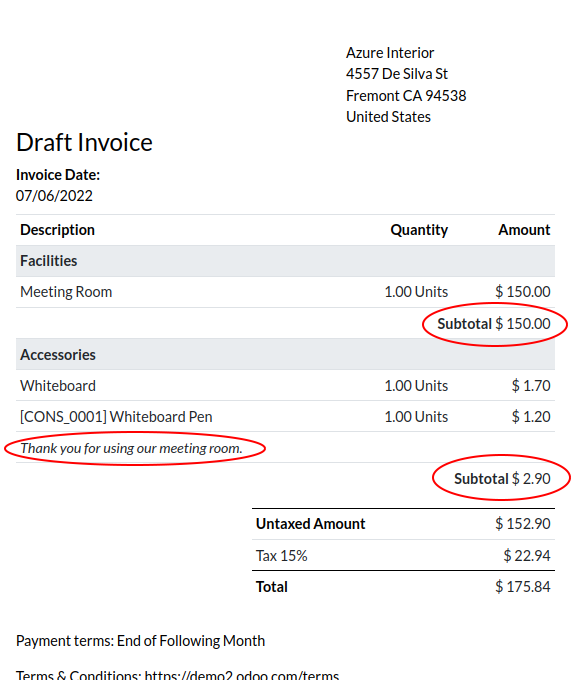Open the demo2.odoo.com/terms link
The image size is (577, 680).
(x=242, y=674)
